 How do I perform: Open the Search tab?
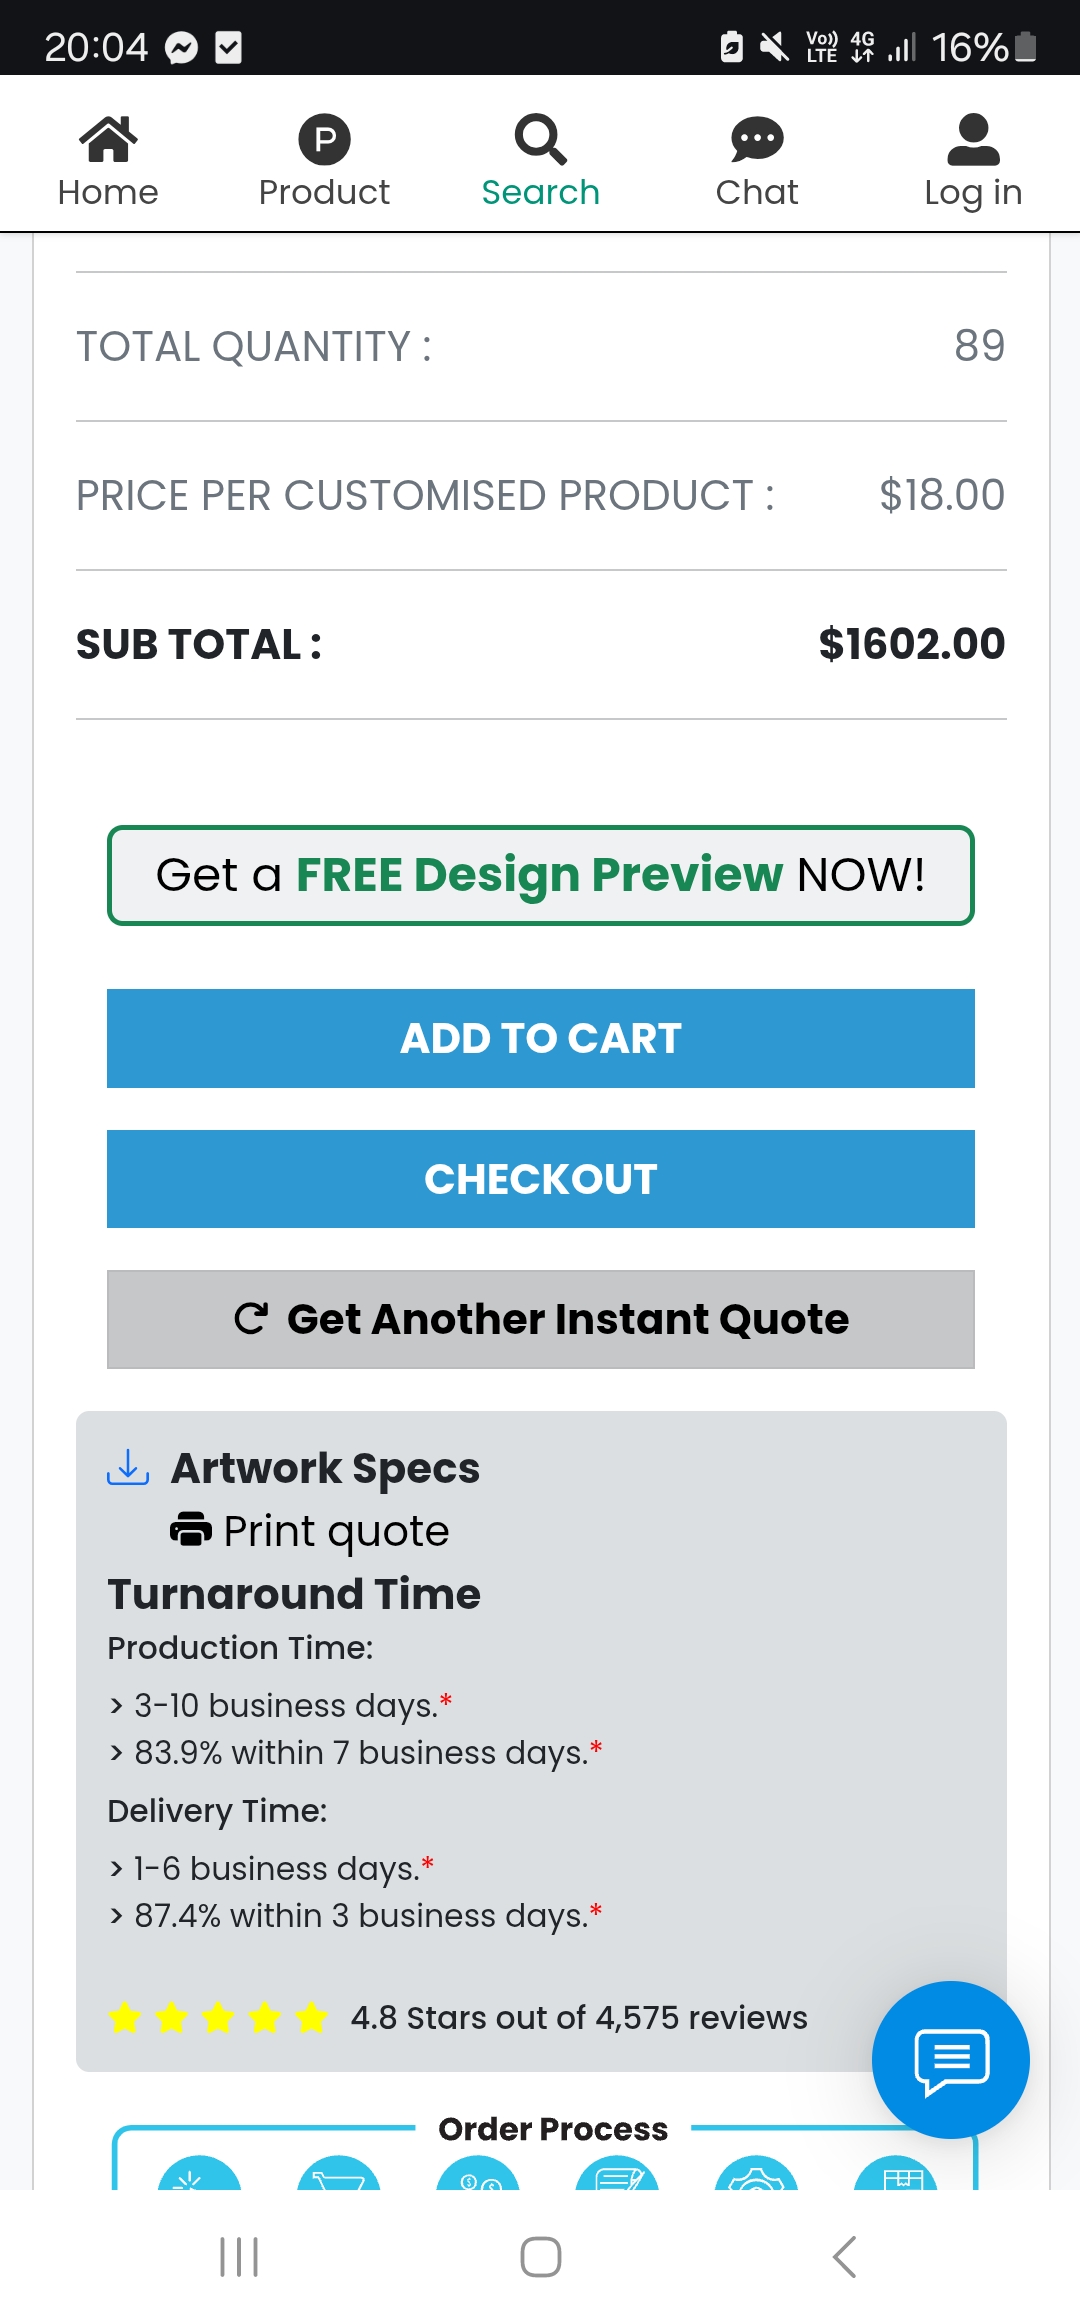[540, 161]
